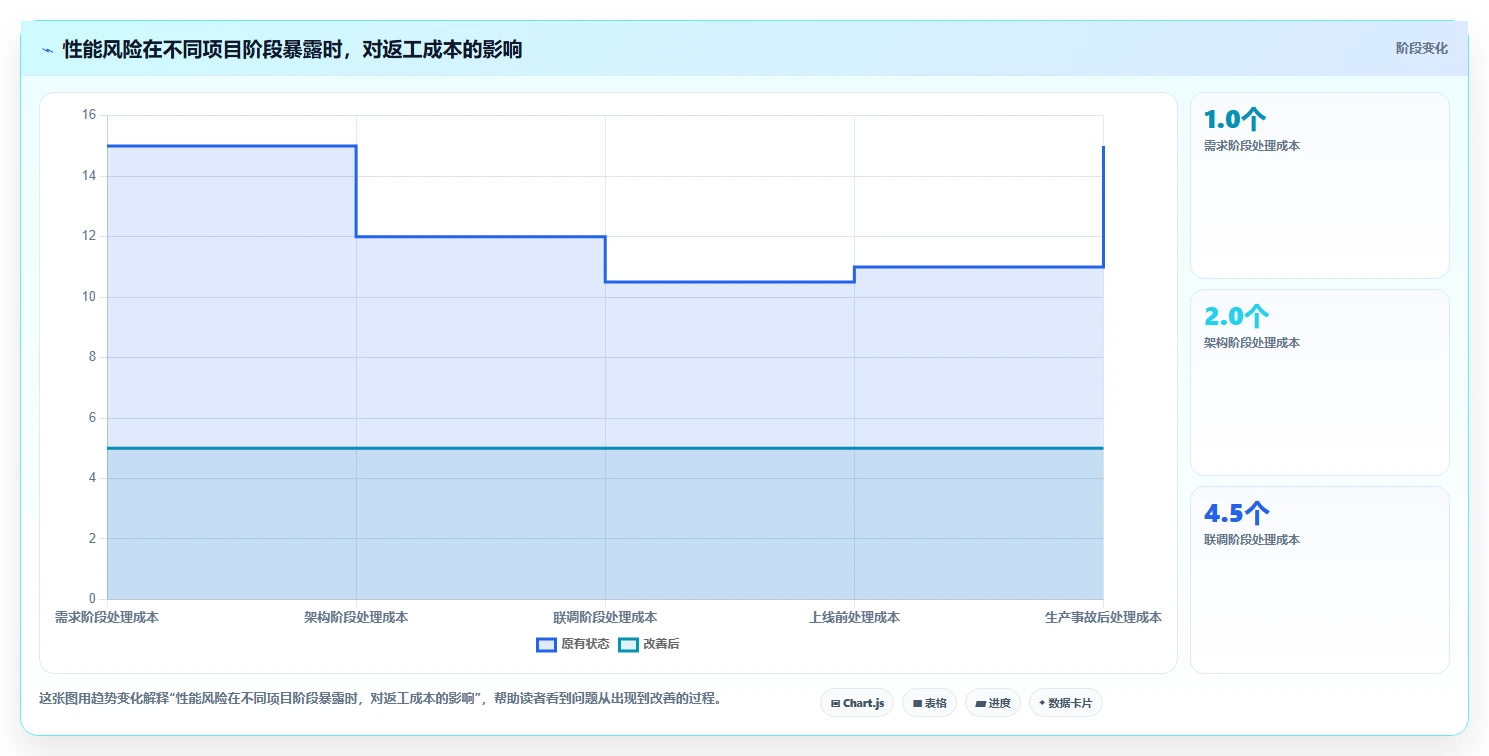This screenshot has height=756, width=1489.
Task: Click the description text below the chart
Action: tap(380, 698)
